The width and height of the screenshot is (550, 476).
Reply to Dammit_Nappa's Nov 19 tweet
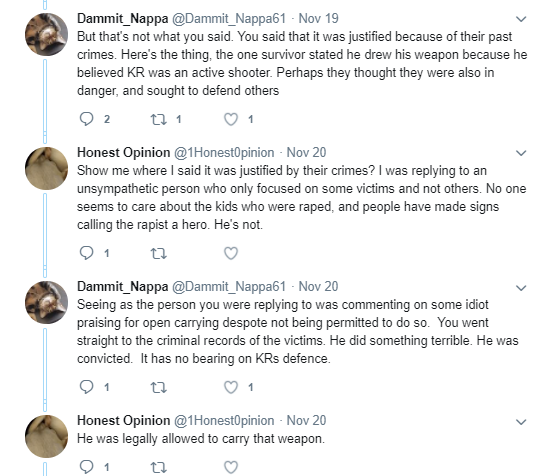click(x=86, y=119)
